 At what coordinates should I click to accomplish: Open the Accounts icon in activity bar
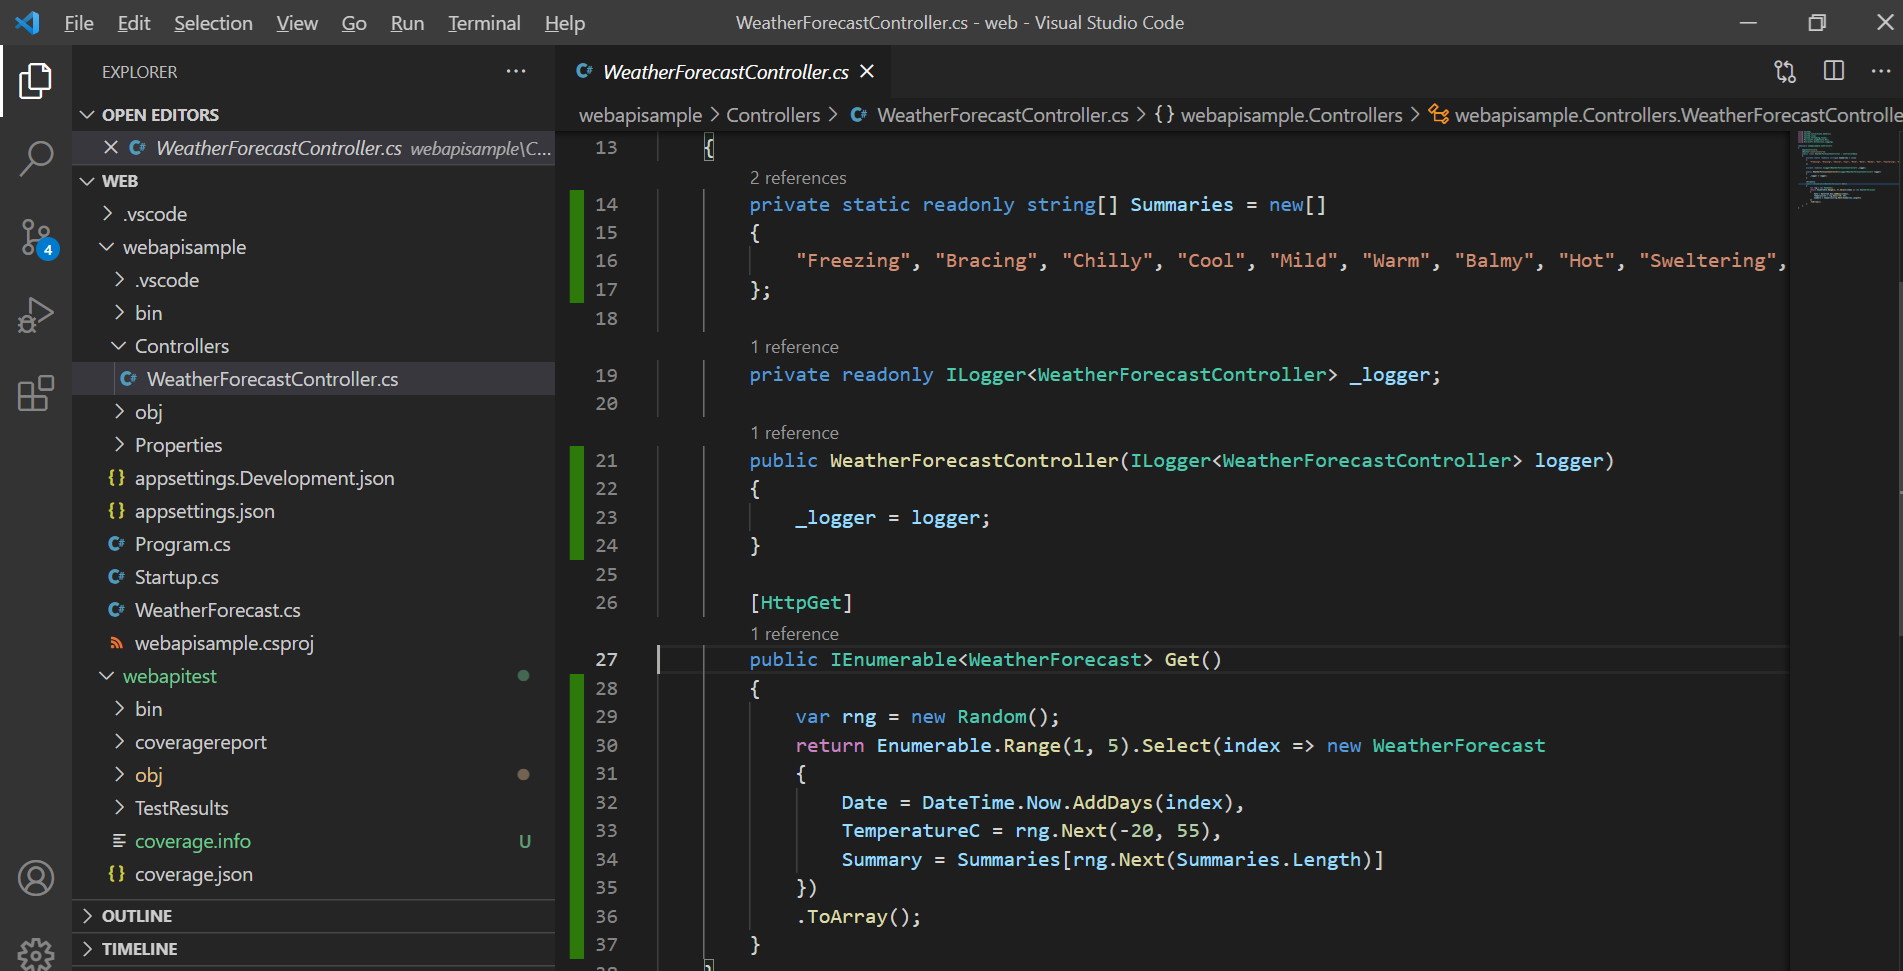(x=36, y=878)
